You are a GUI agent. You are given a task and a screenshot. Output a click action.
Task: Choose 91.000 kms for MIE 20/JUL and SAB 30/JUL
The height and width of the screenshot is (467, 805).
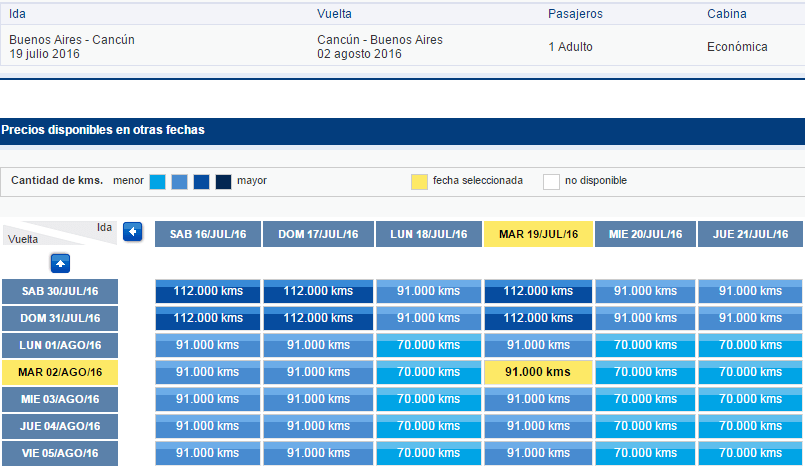[645, 291]
